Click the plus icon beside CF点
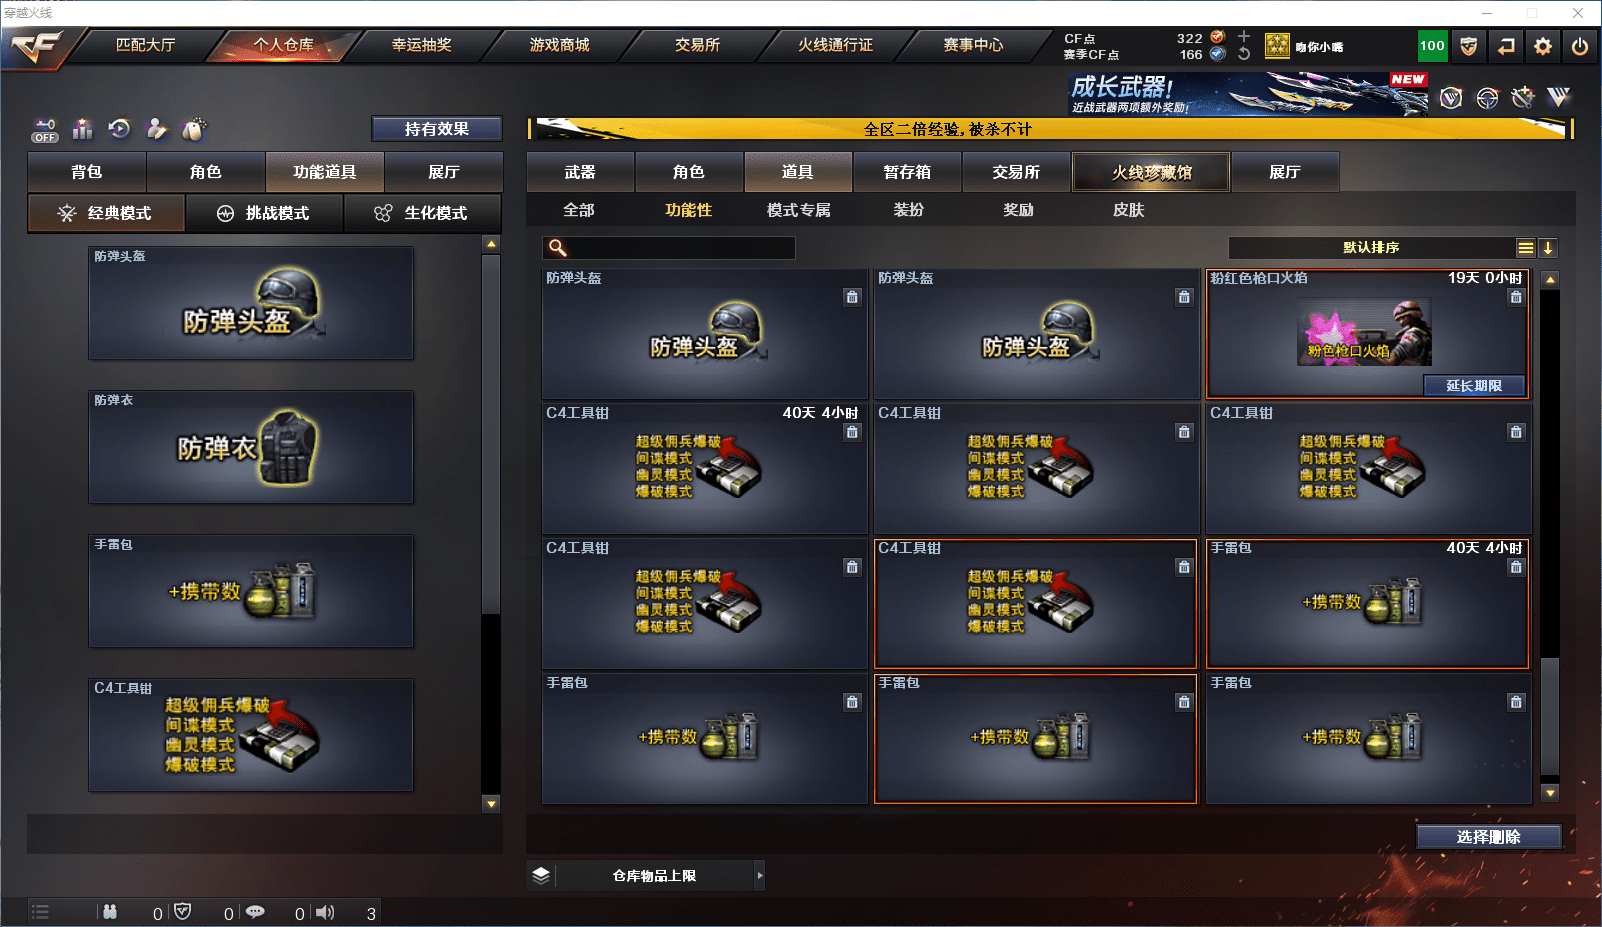Viewport: 1602px width, 927px height. pyautogui.click(x=1244, y=37)
